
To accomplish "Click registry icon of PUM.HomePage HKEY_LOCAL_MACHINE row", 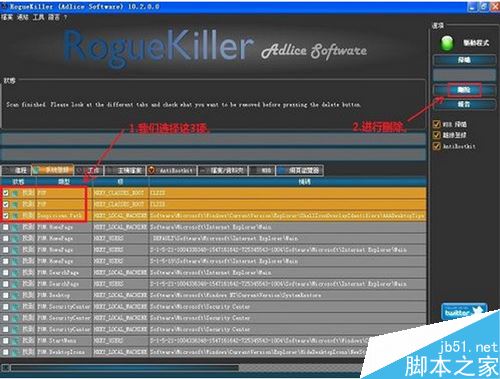I will (15, 228).
